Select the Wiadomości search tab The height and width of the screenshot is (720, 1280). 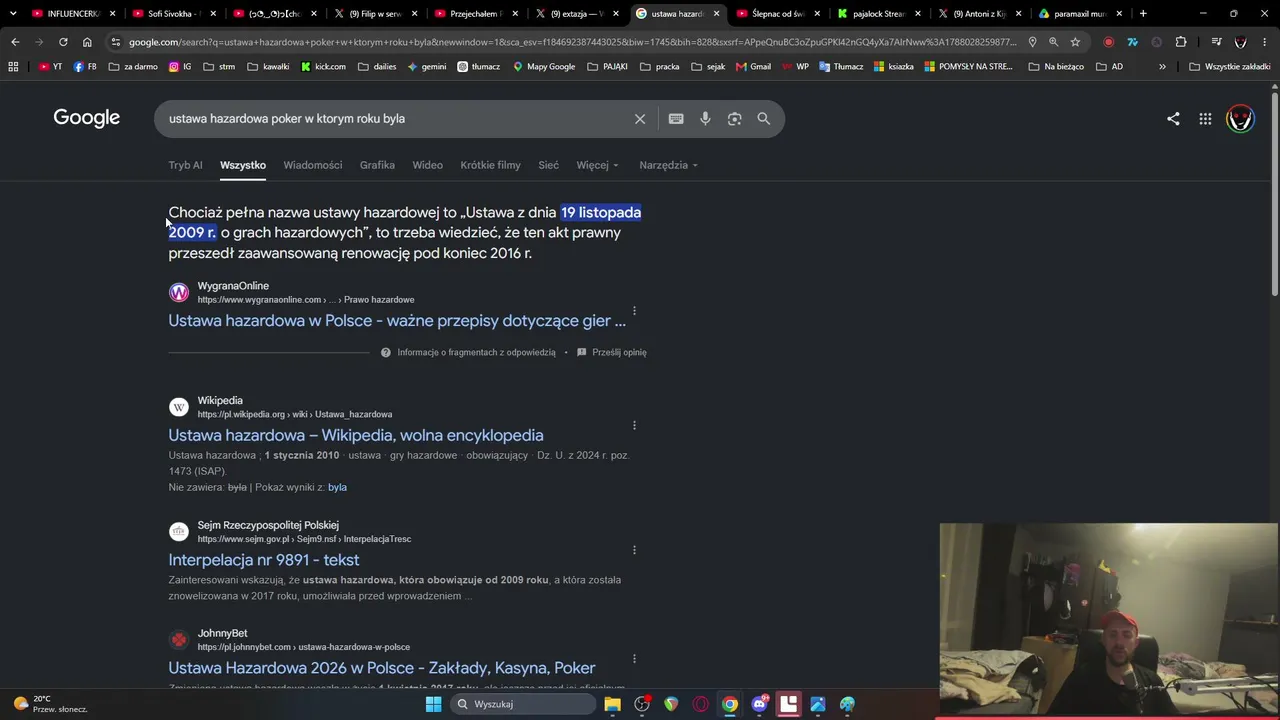coord(313,165)
